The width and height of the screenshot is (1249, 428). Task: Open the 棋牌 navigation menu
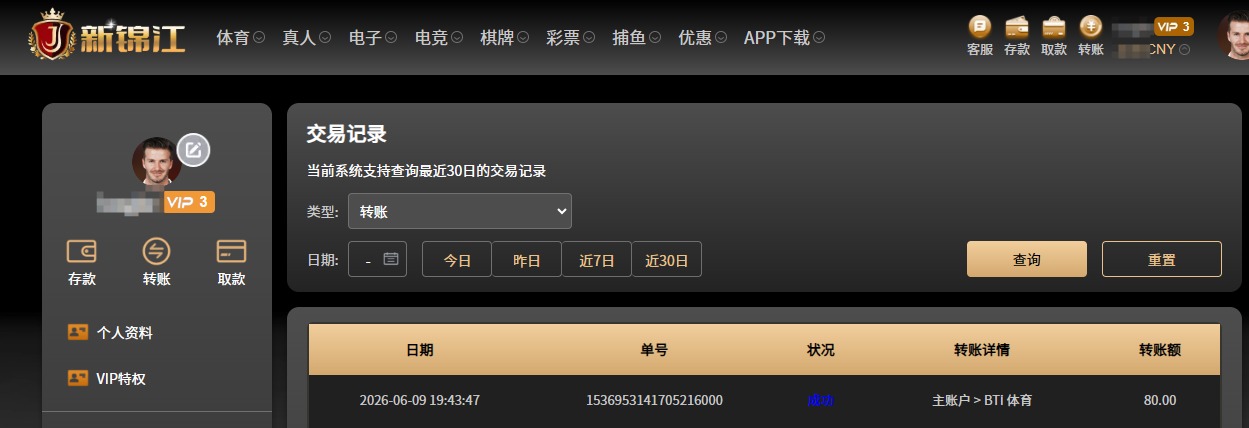505,38
